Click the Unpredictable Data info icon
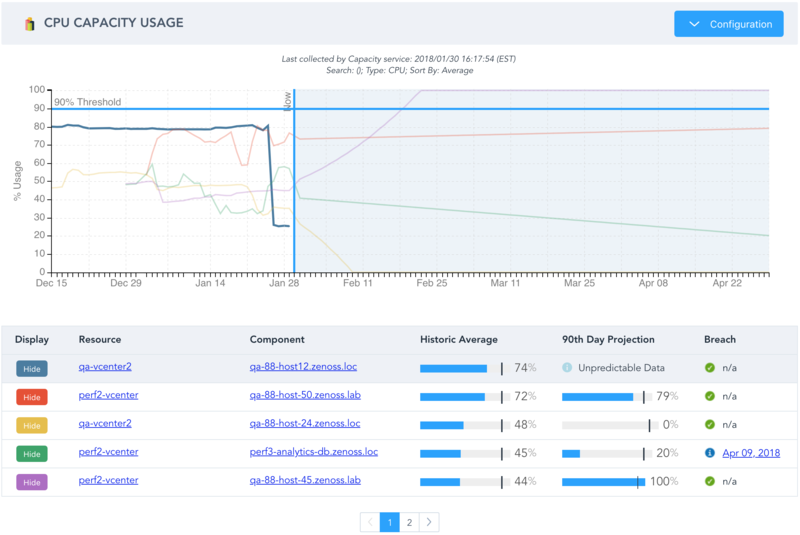This screenshot has height=535, width=800. click(567, 367)
